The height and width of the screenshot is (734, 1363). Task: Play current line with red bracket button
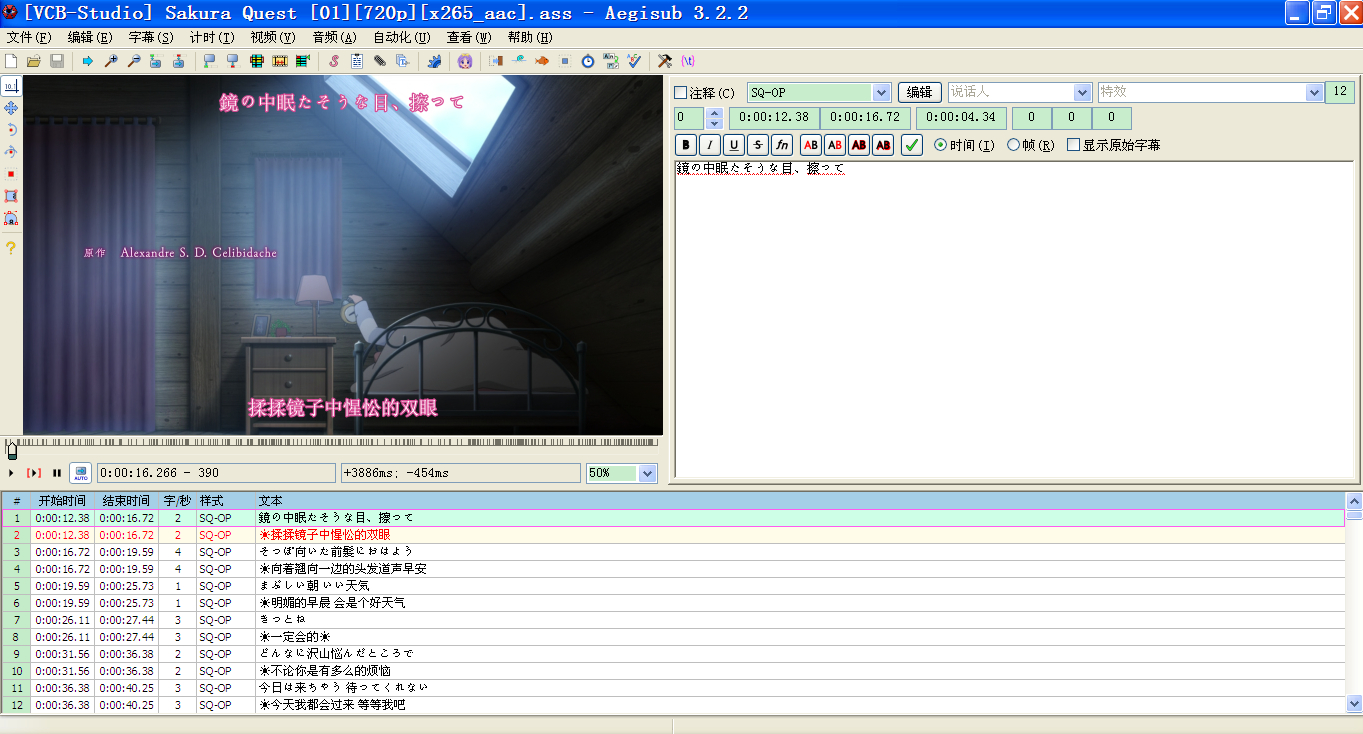click(x=34, y=472)
